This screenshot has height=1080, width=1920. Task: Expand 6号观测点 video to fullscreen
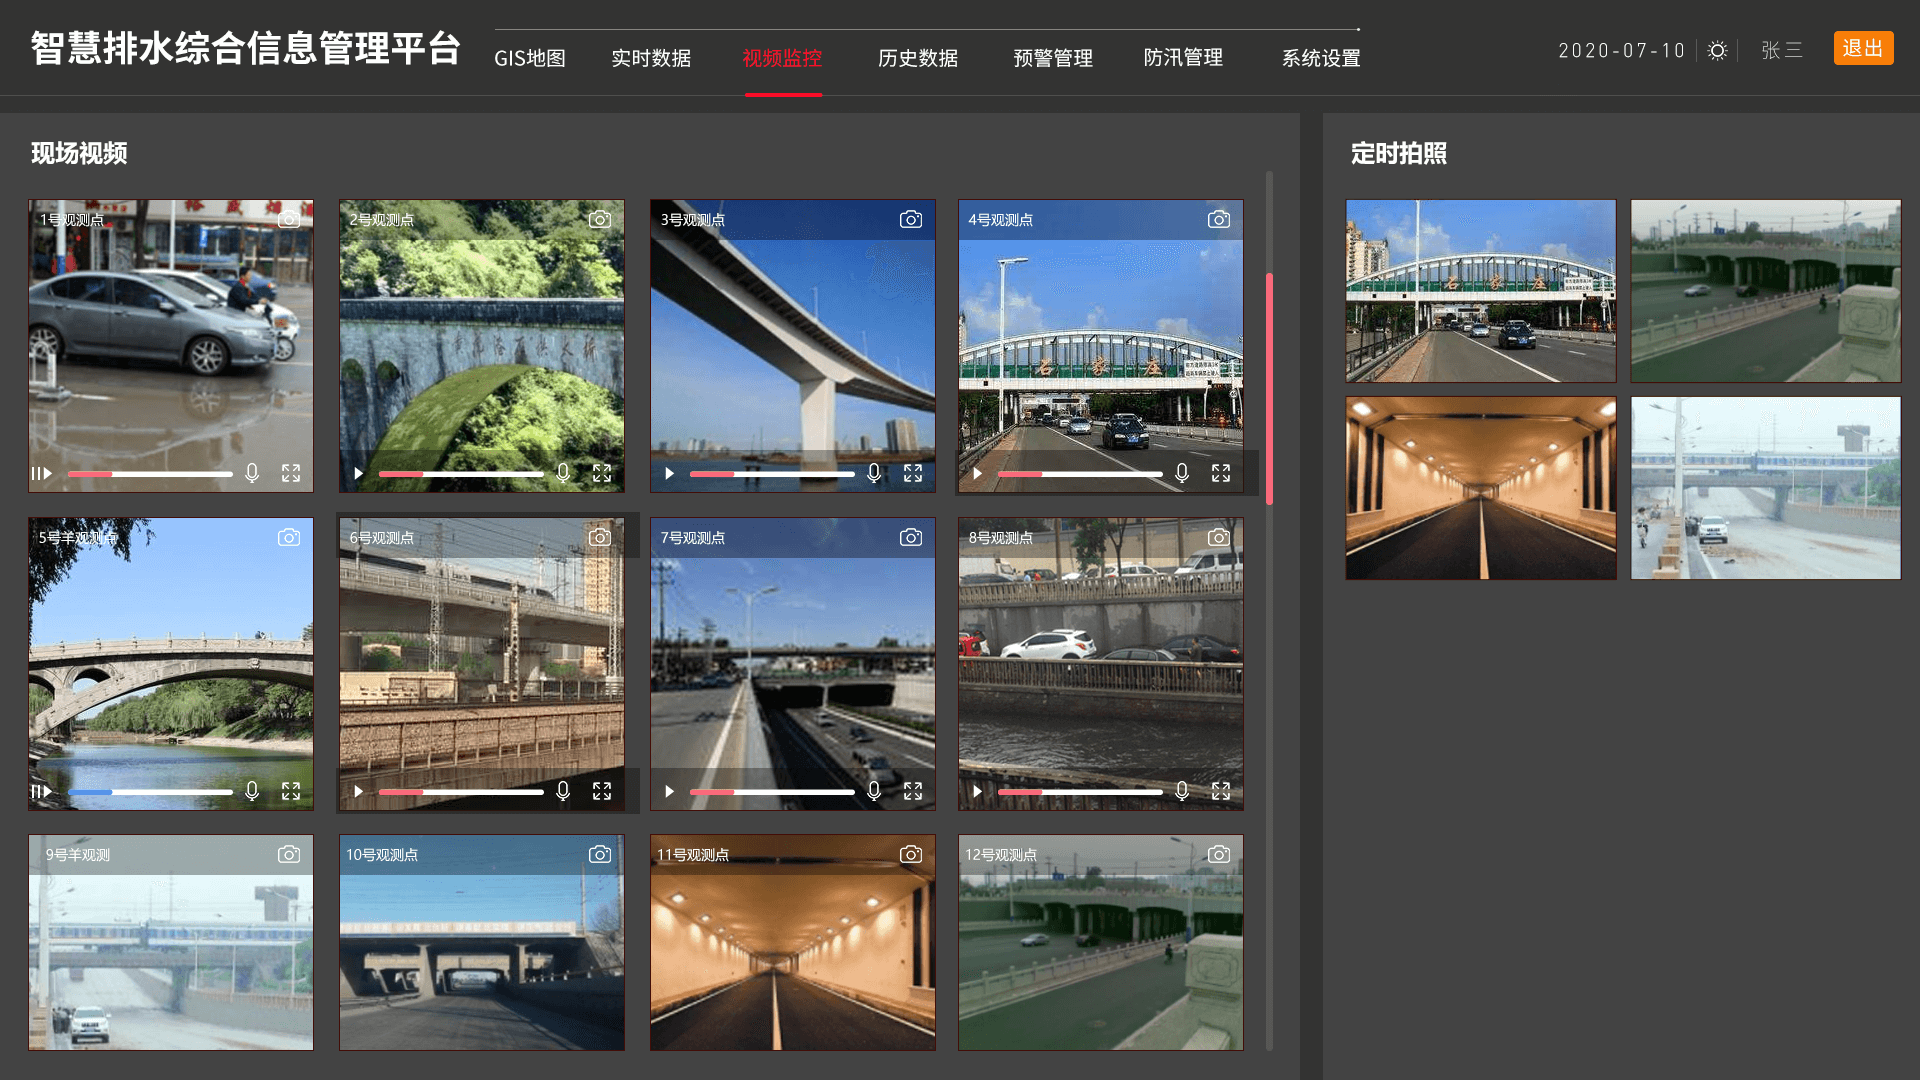tap(602, 791)
